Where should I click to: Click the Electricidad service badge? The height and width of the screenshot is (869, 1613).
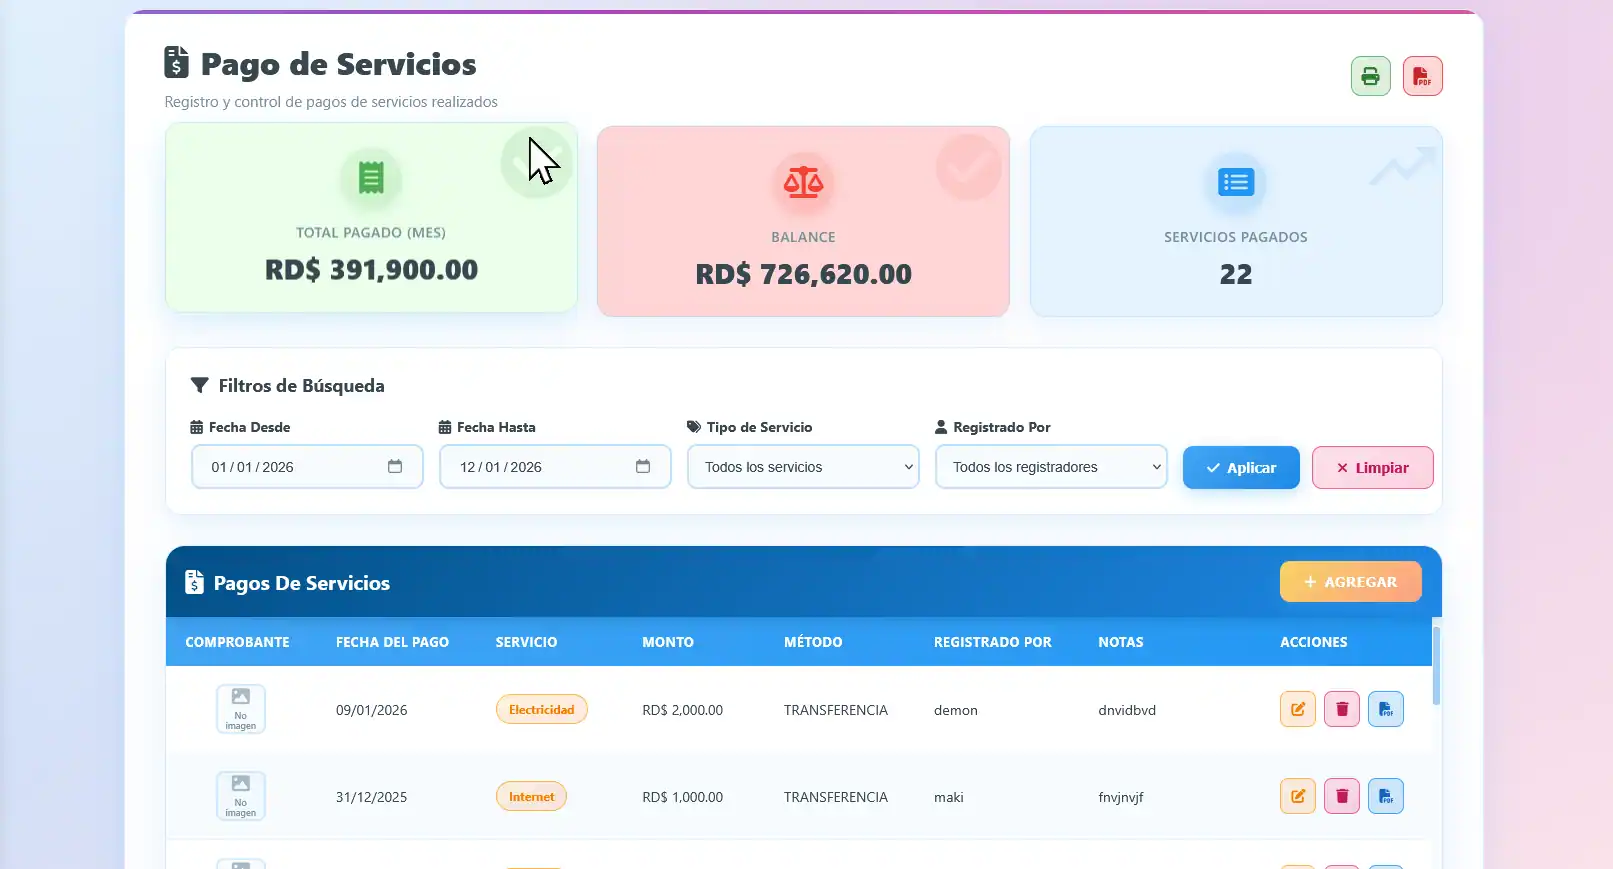point(541,710)
